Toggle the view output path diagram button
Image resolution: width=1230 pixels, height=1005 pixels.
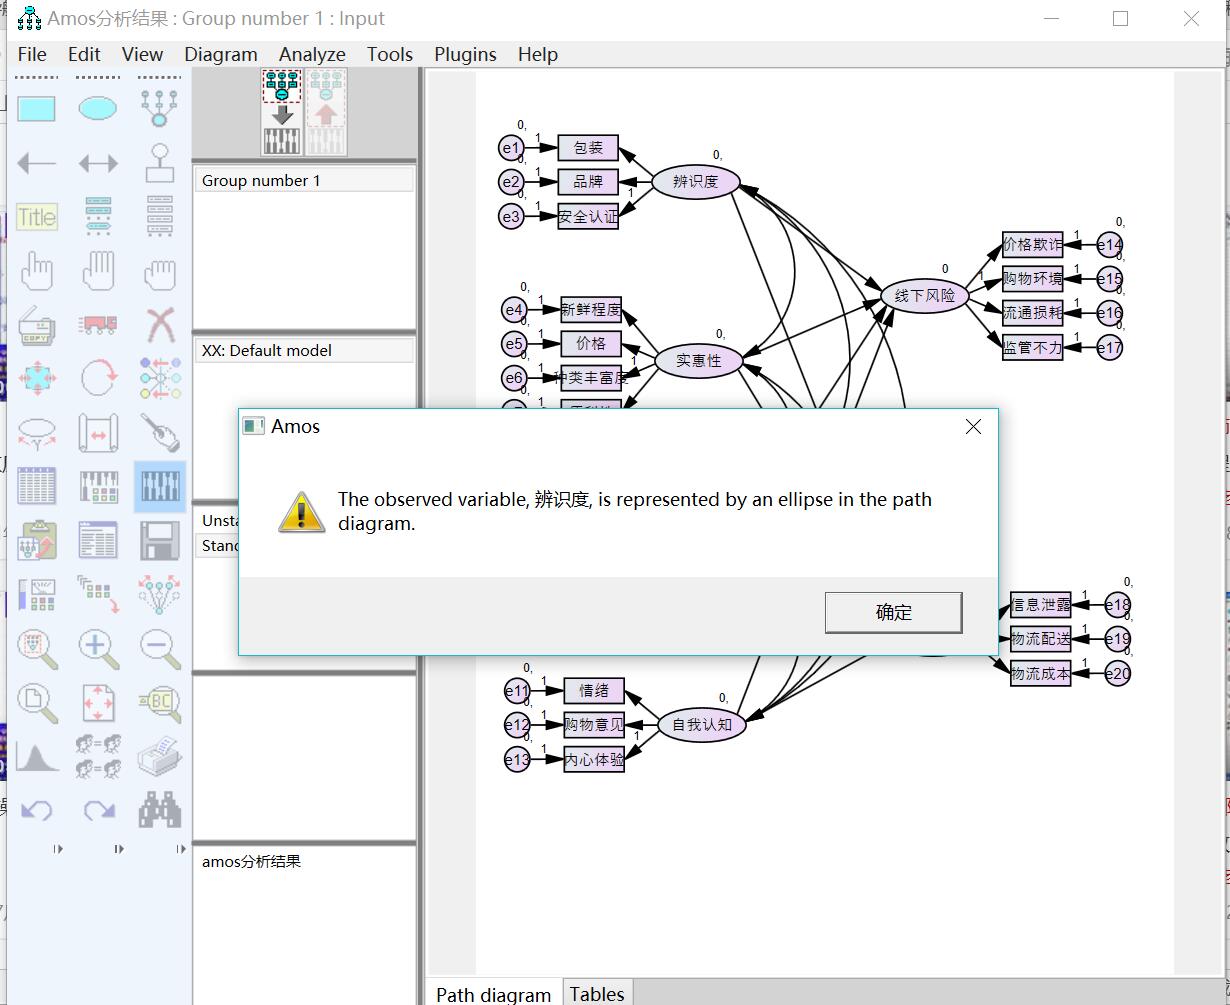tap(326, 112)
